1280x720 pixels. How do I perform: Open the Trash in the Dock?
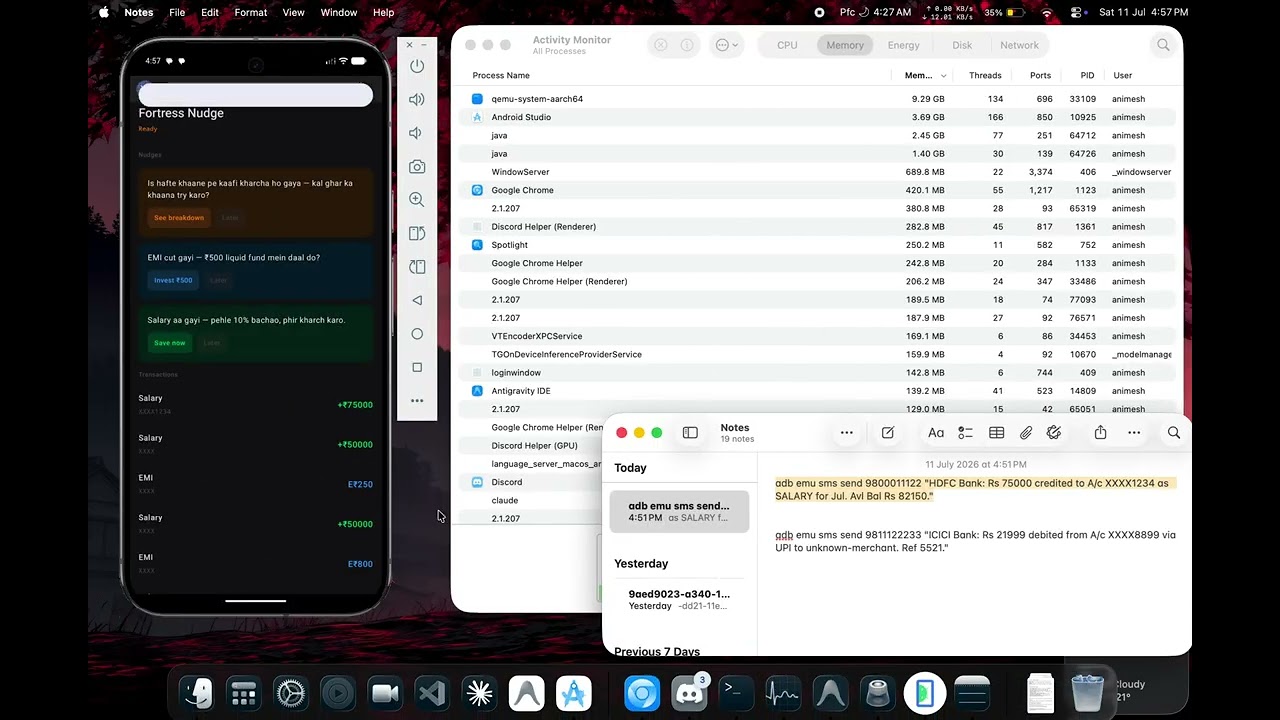coord(1087,694)
